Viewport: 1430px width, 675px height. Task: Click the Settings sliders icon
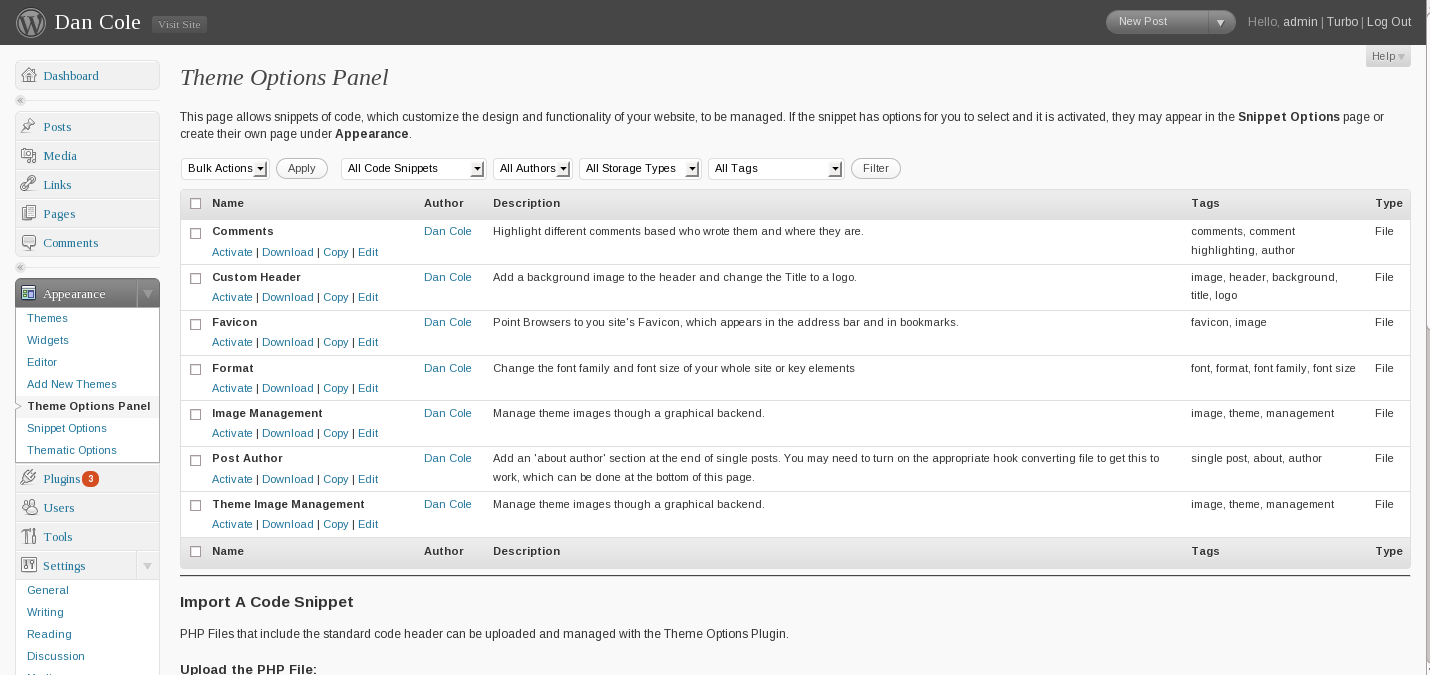[29, 566]
